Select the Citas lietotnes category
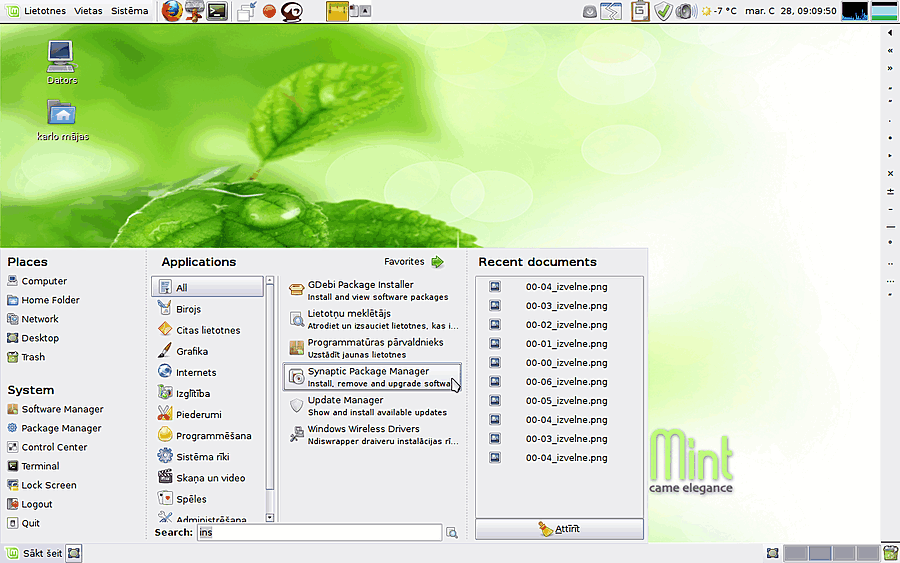Image resolution: width=900 pixels, height=563 pixels. 207,330
